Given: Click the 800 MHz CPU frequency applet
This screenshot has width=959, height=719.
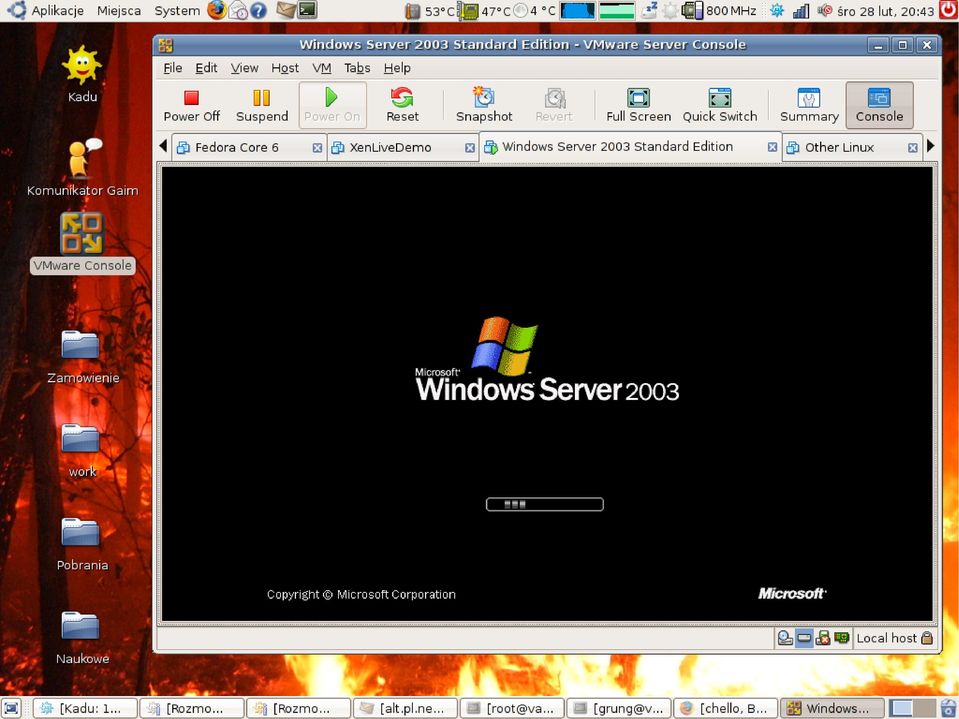Looking at the screenshot, I should (719, 10).
